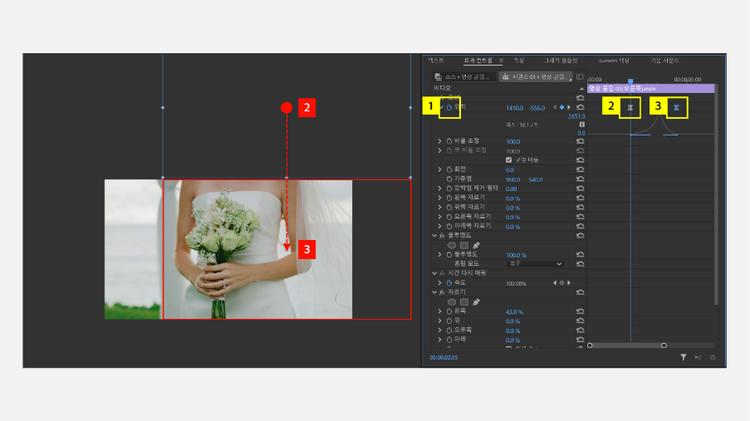The image size is (750, 421).
Task: Reset the 비율 조정 scale parameter
Action: click(x=580, y=142)
